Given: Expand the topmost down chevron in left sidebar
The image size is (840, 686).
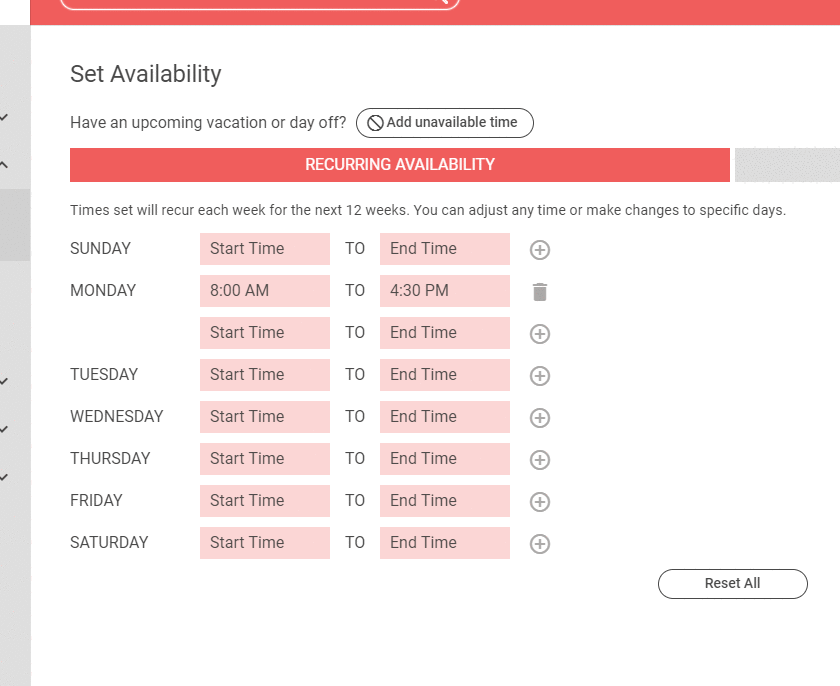Looking at the screenshot, I should [x=5, y=117].
